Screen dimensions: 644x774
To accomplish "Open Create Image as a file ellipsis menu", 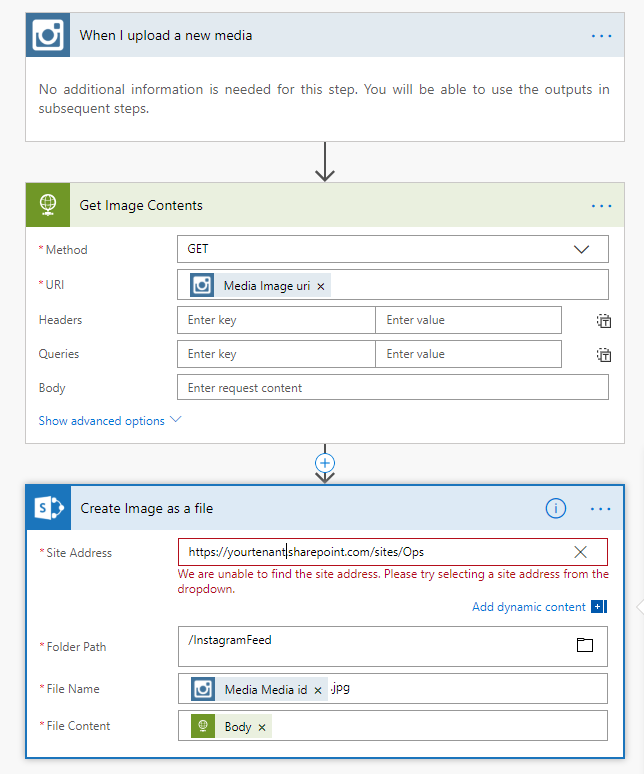I will pos(601,508).
